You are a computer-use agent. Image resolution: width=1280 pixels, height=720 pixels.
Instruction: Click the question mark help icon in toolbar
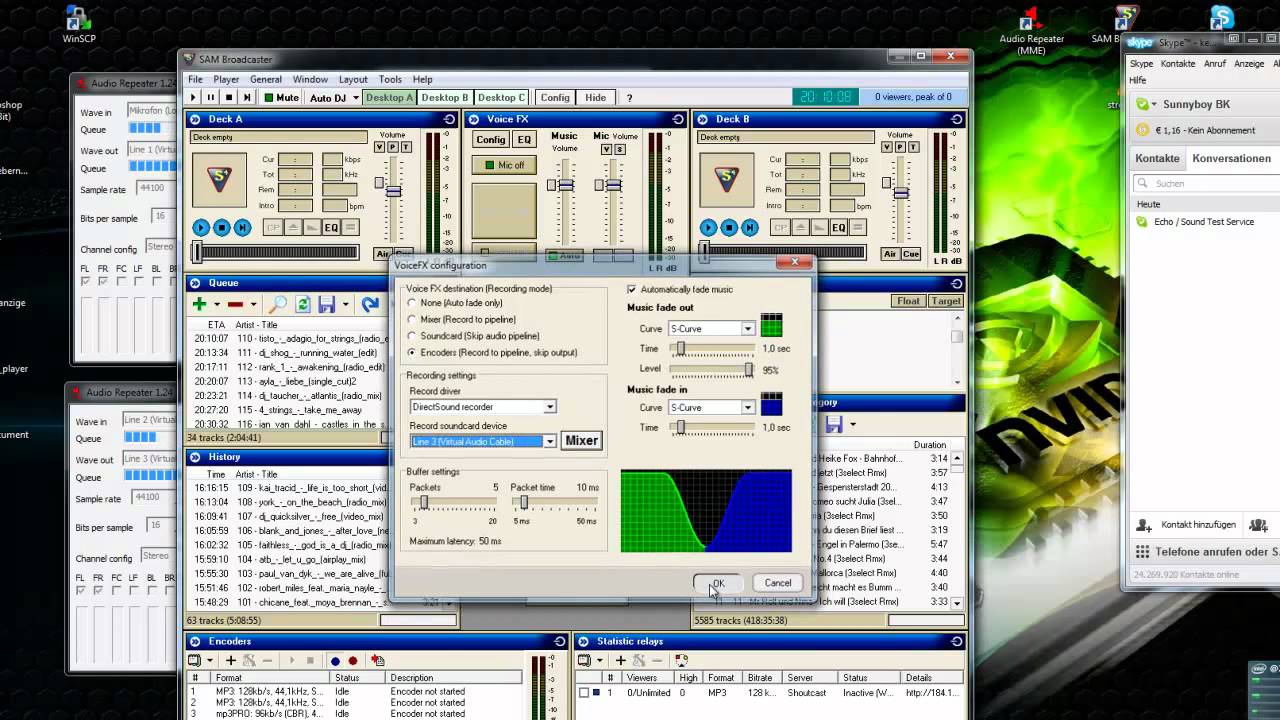click(629, 98)
